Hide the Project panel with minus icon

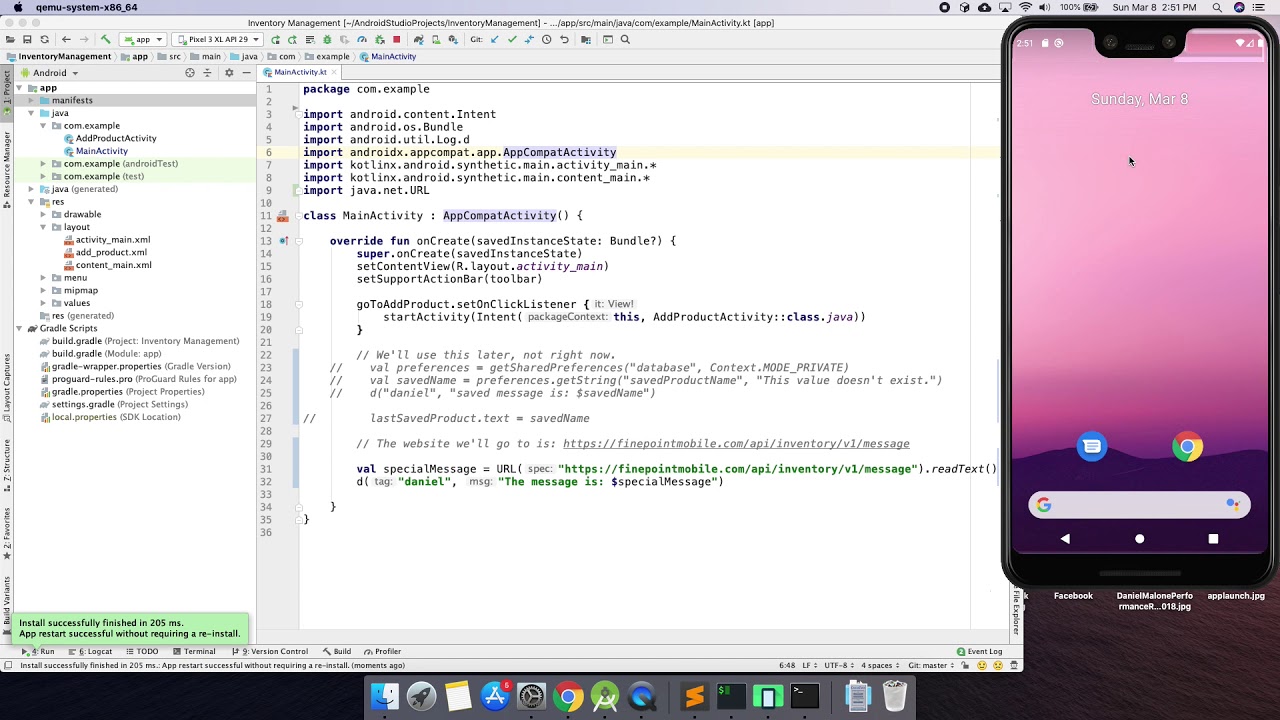coord(247,73)
